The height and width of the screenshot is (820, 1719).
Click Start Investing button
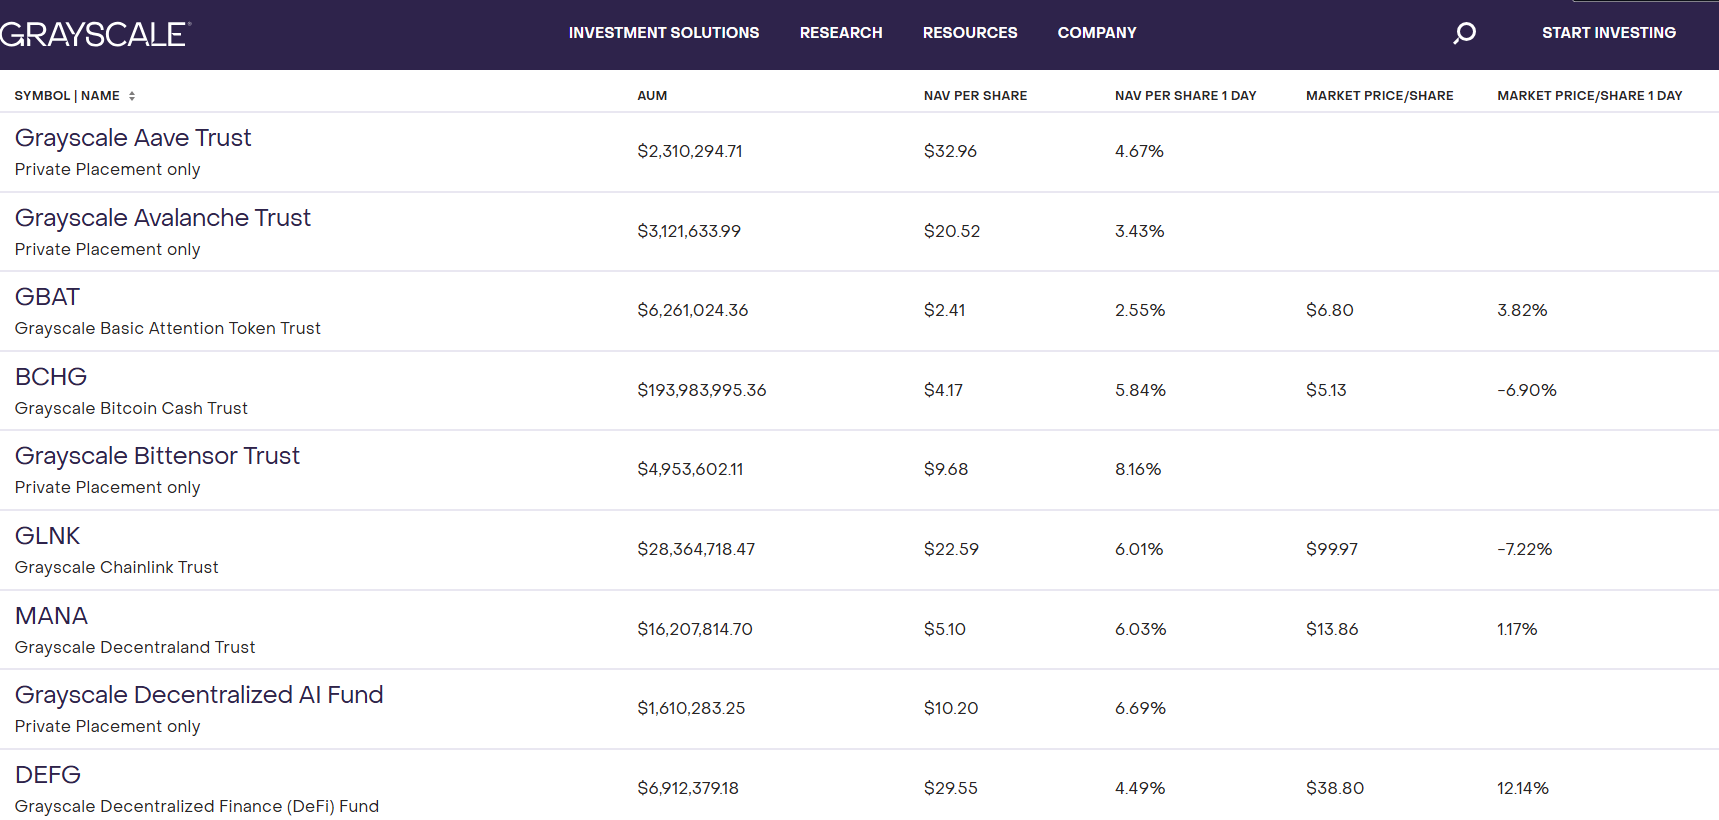1609,33
